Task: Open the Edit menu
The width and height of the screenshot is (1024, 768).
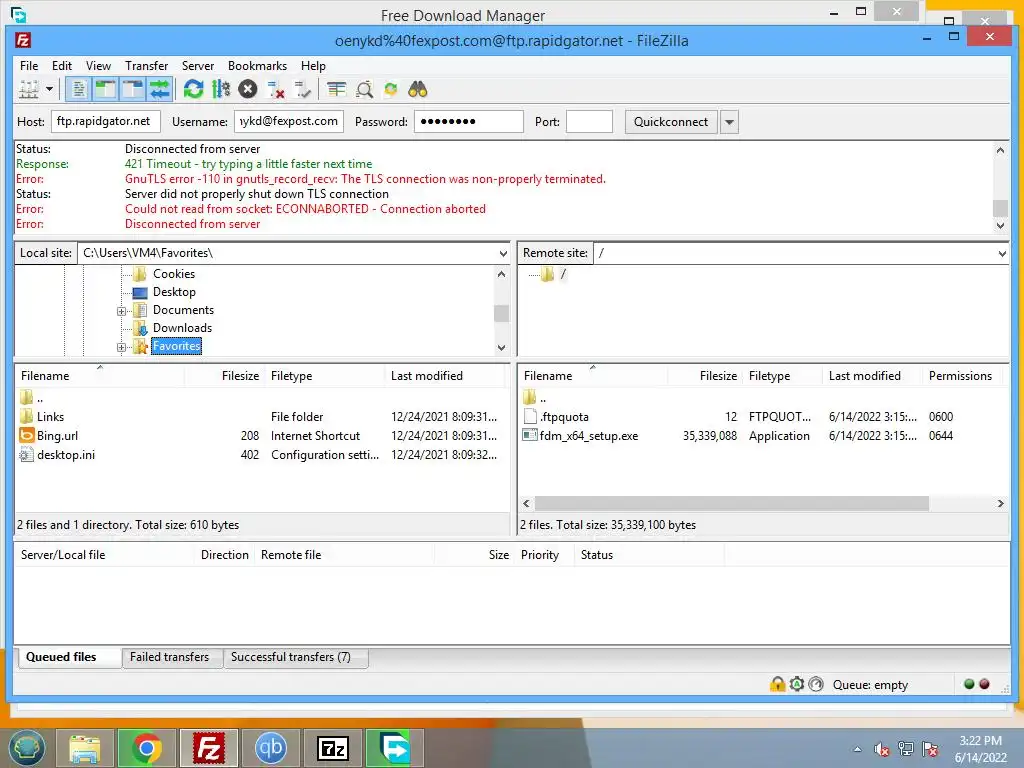Action: coord(62,66)
